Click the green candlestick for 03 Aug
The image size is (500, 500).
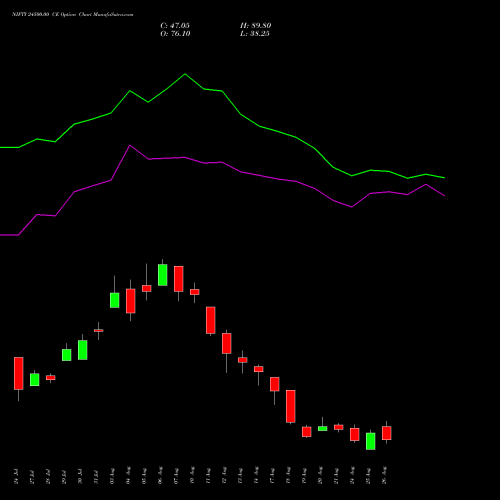click(x=115, y=300)
